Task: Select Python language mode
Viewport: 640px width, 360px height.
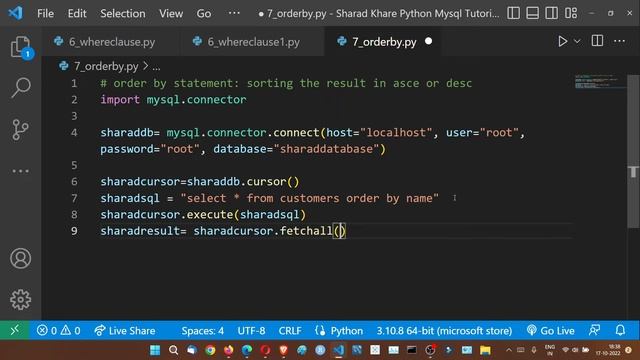Action: pos(346,331)
